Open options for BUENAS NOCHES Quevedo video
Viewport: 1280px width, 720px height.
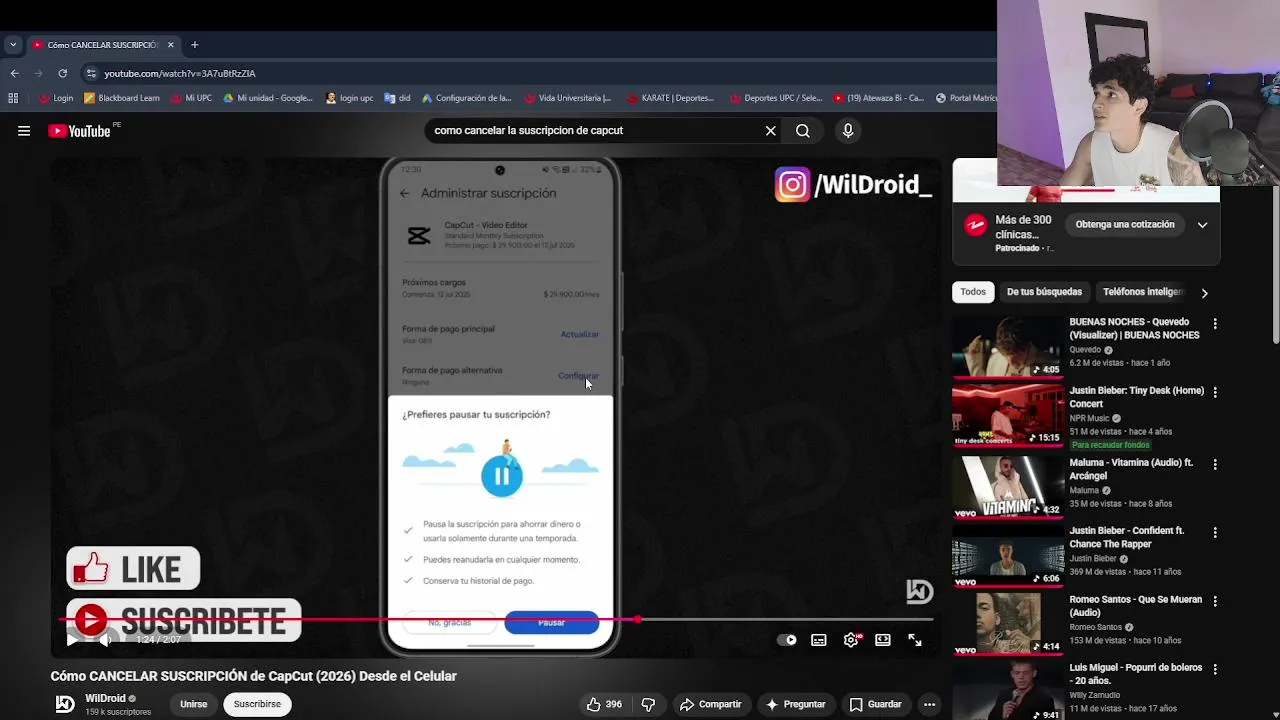pos(1215,324)
